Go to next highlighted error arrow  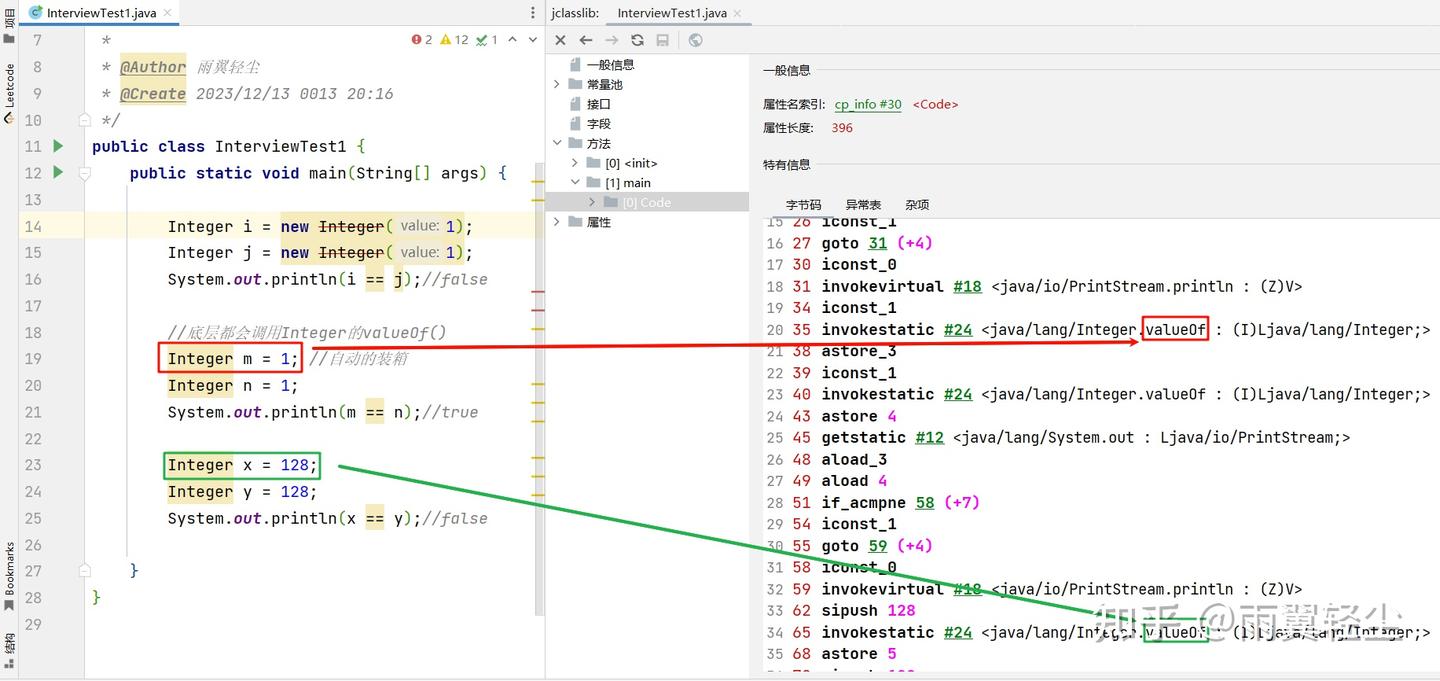tap(535, 40)
